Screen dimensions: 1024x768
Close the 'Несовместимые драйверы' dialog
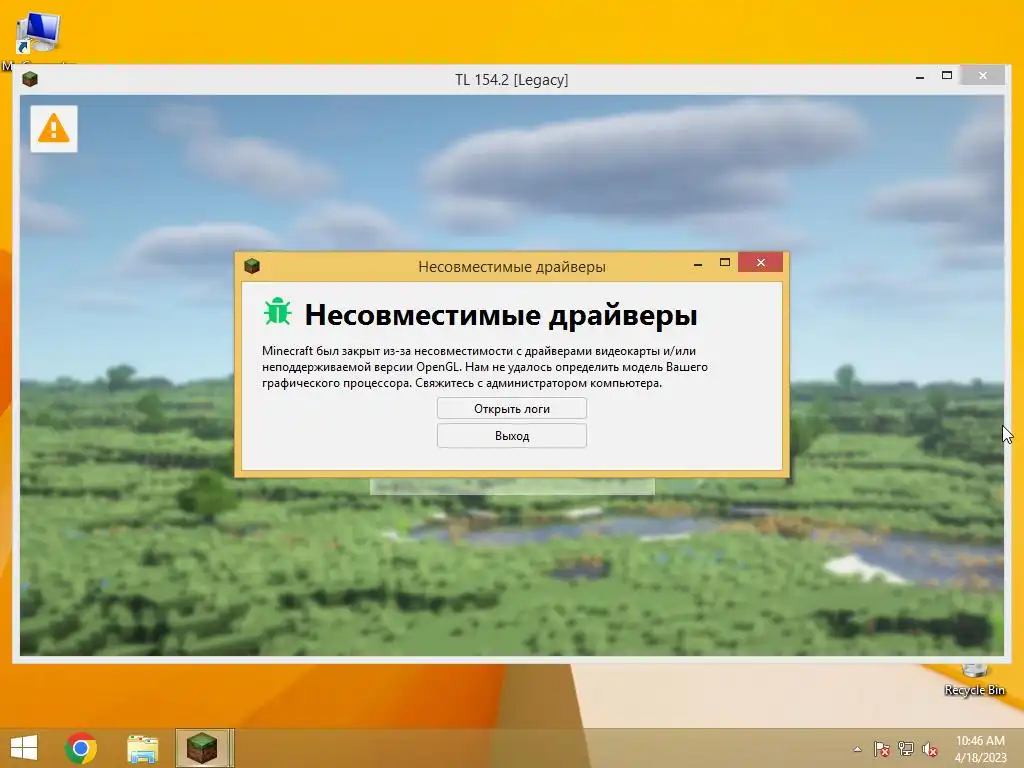point(760,263)
